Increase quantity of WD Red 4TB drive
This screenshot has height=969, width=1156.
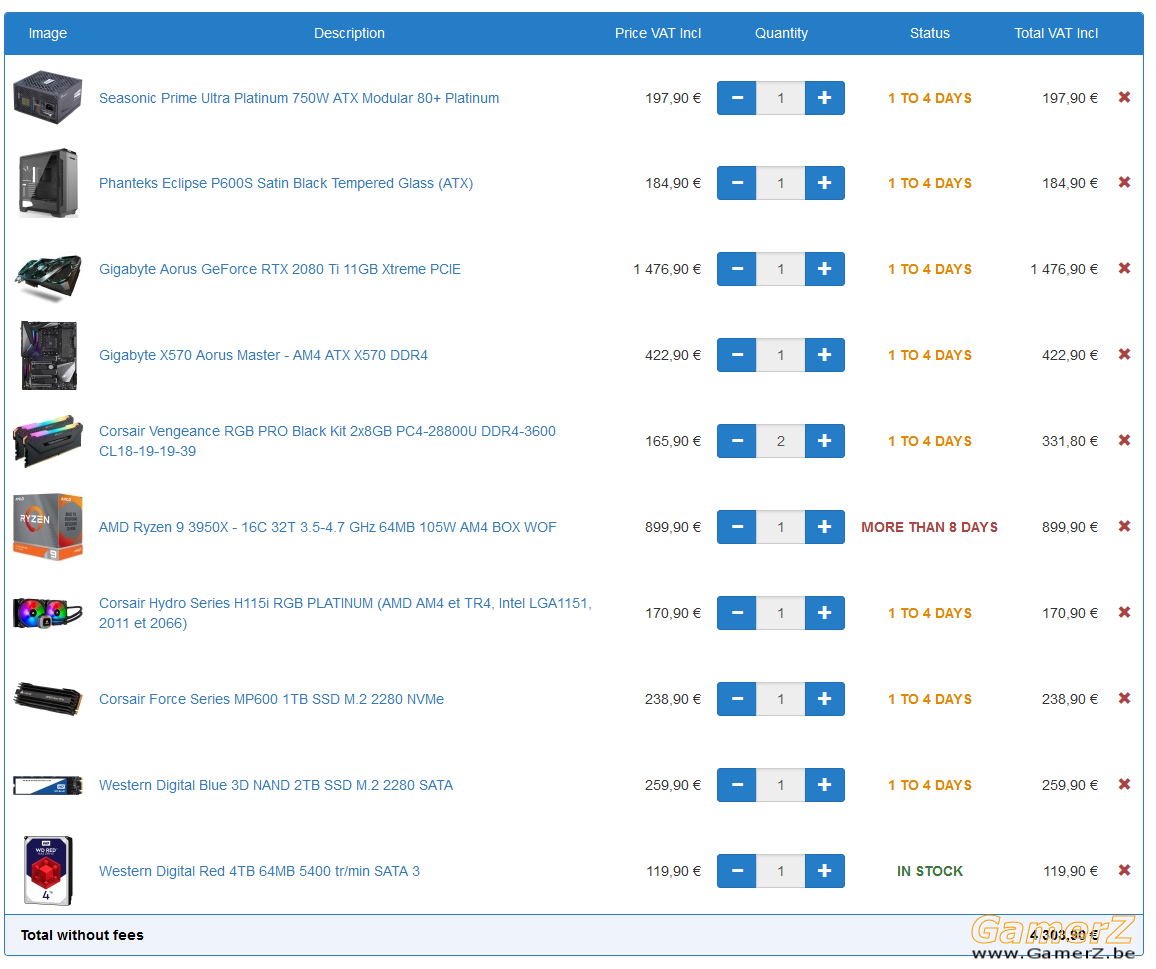tap(824, 871)
